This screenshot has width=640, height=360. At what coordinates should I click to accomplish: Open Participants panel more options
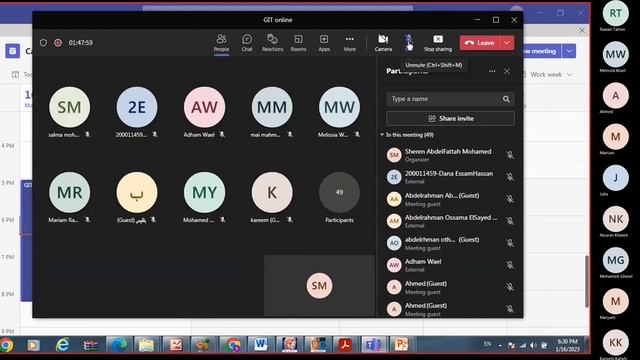click(492, 71)
